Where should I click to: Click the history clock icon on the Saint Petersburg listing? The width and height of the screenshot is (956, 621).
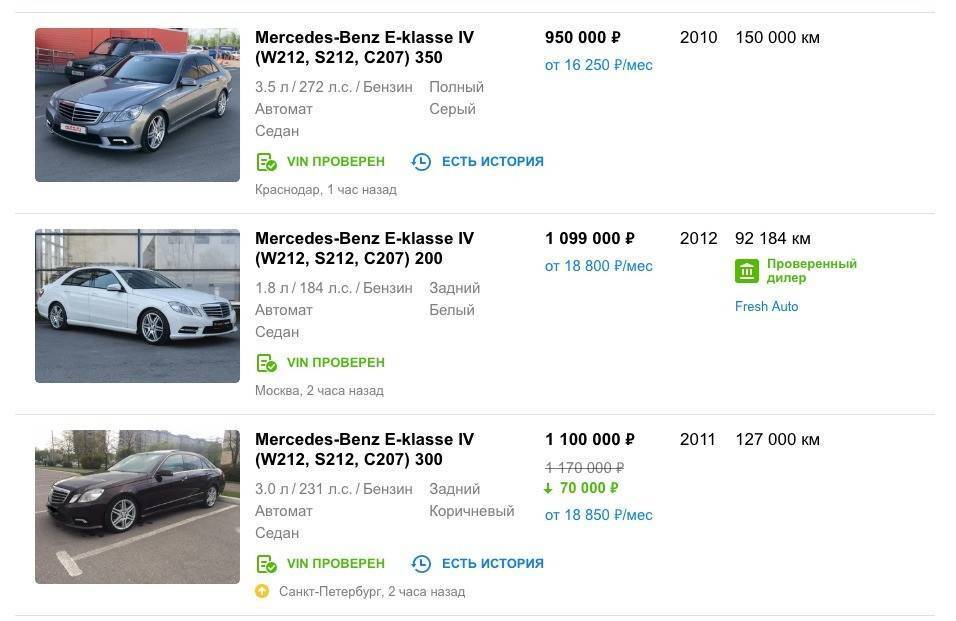tap(422, 564)
